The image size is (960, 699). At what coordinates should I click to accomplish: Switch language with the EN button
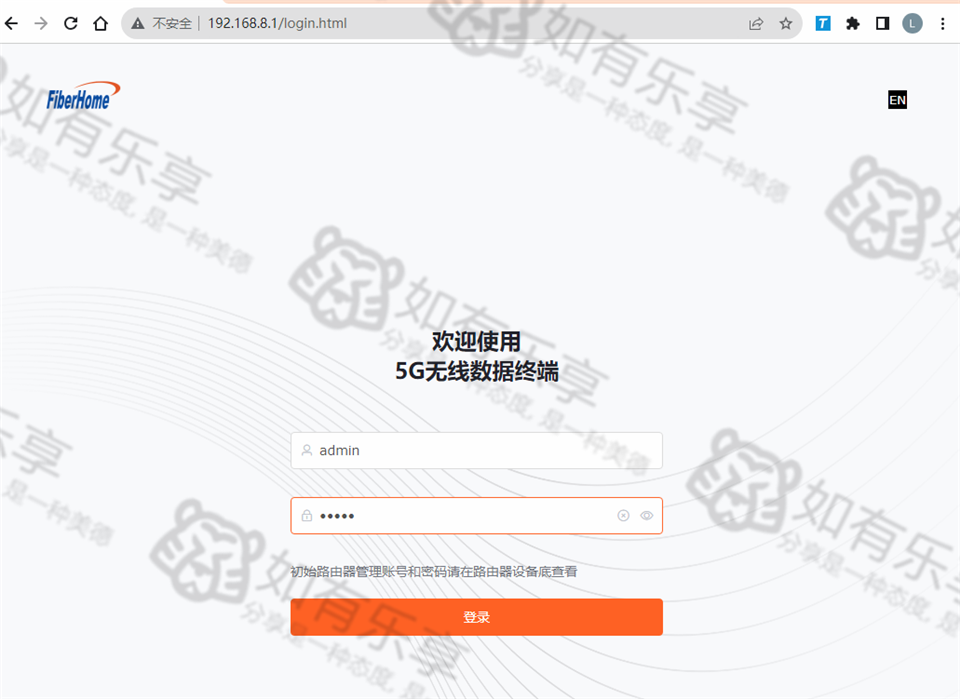[x=898, y=100]
